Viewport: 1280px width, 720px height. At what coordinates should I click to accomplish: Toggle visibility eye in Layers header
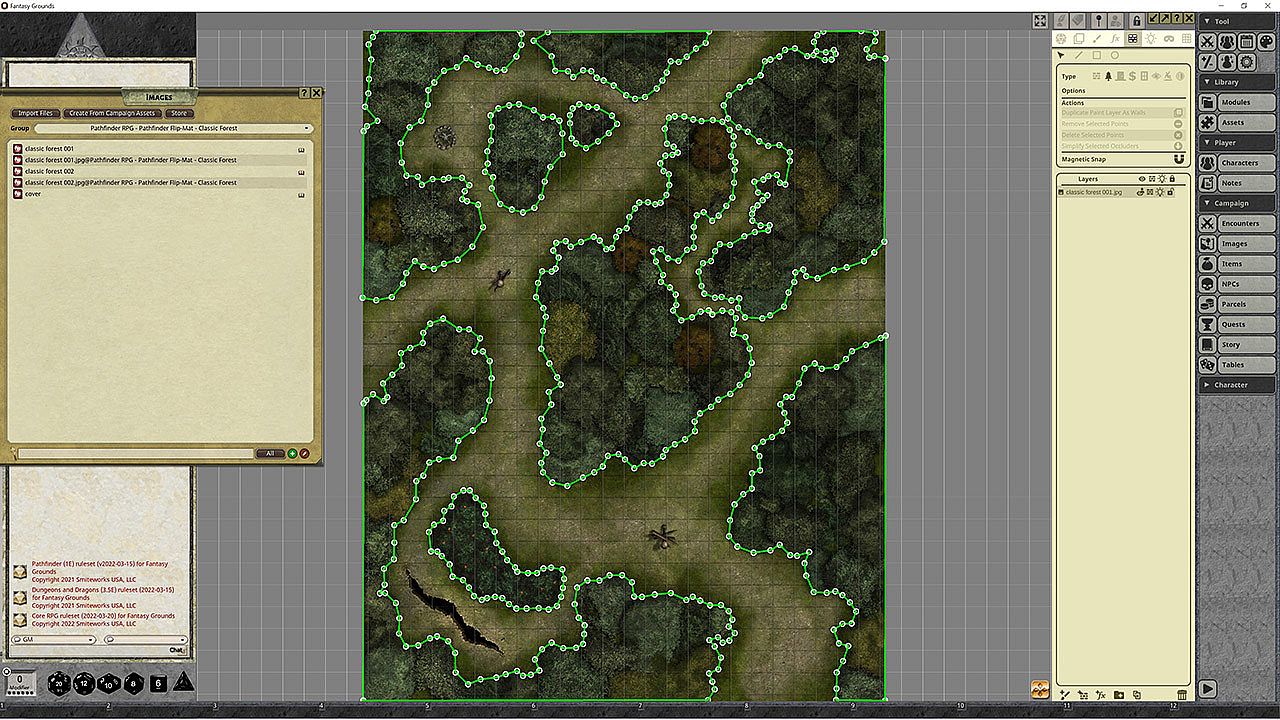click(x=1141, y=179)
